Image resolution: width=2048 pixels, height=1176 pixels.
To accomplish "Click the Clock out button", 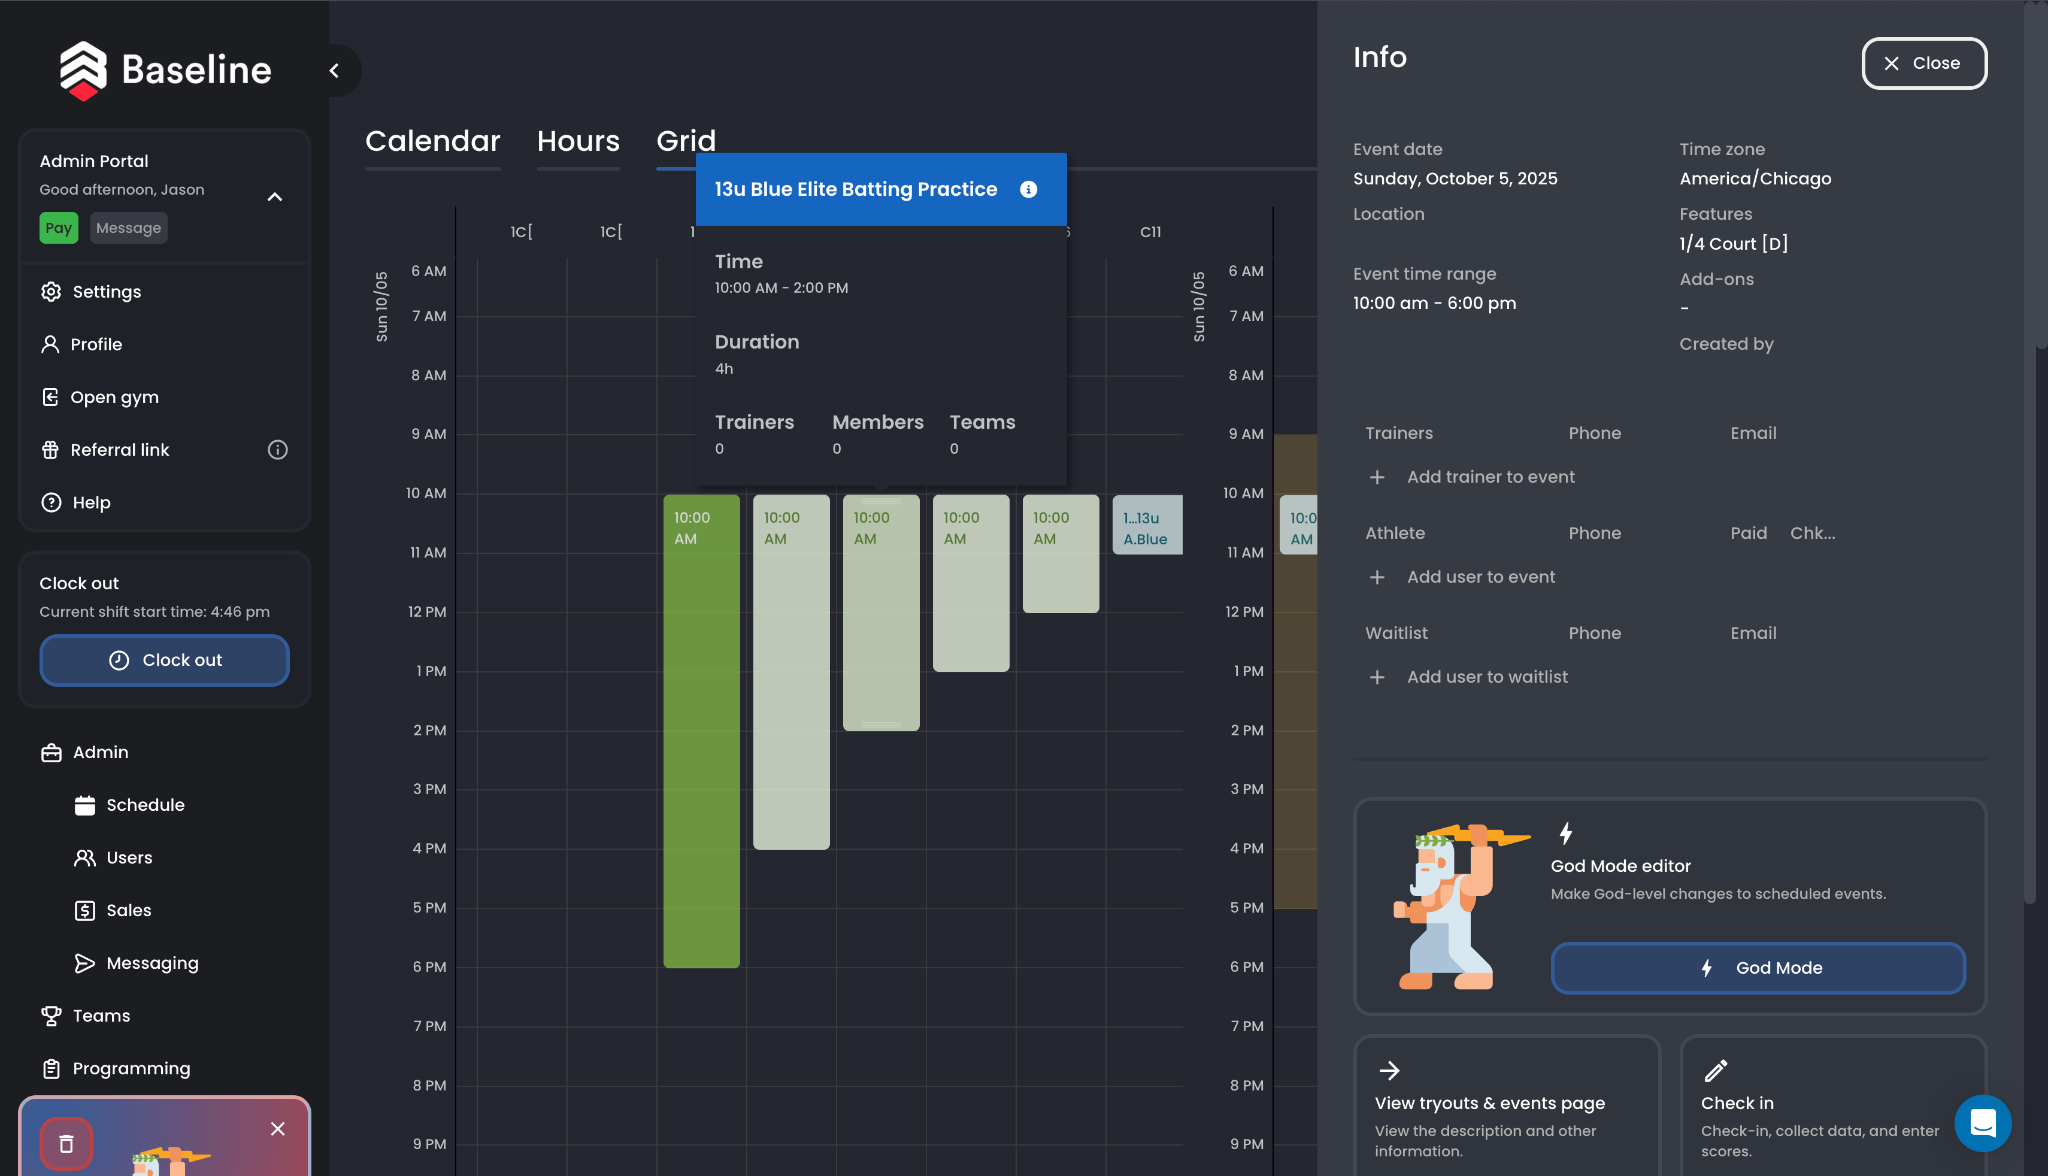I will (165, 660).
